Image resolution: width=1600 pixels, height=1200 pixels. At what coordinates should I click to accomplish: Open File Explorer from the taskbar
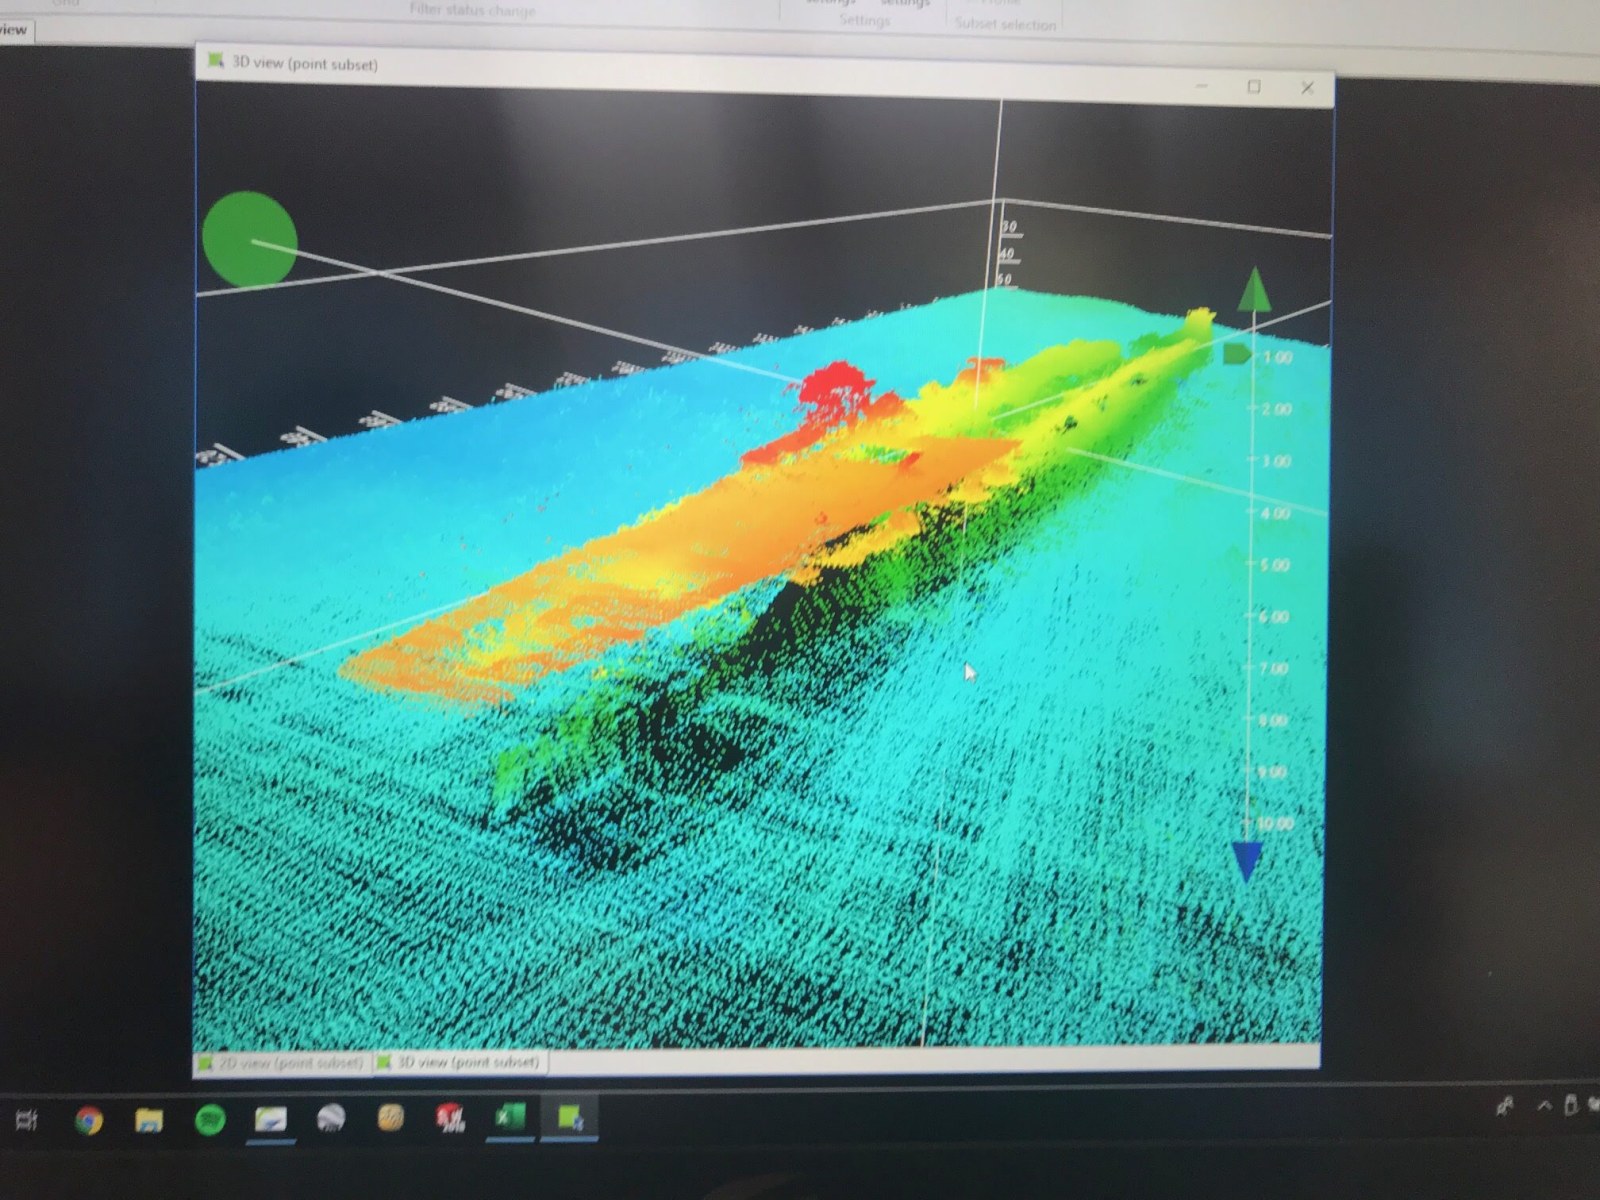149,1120
